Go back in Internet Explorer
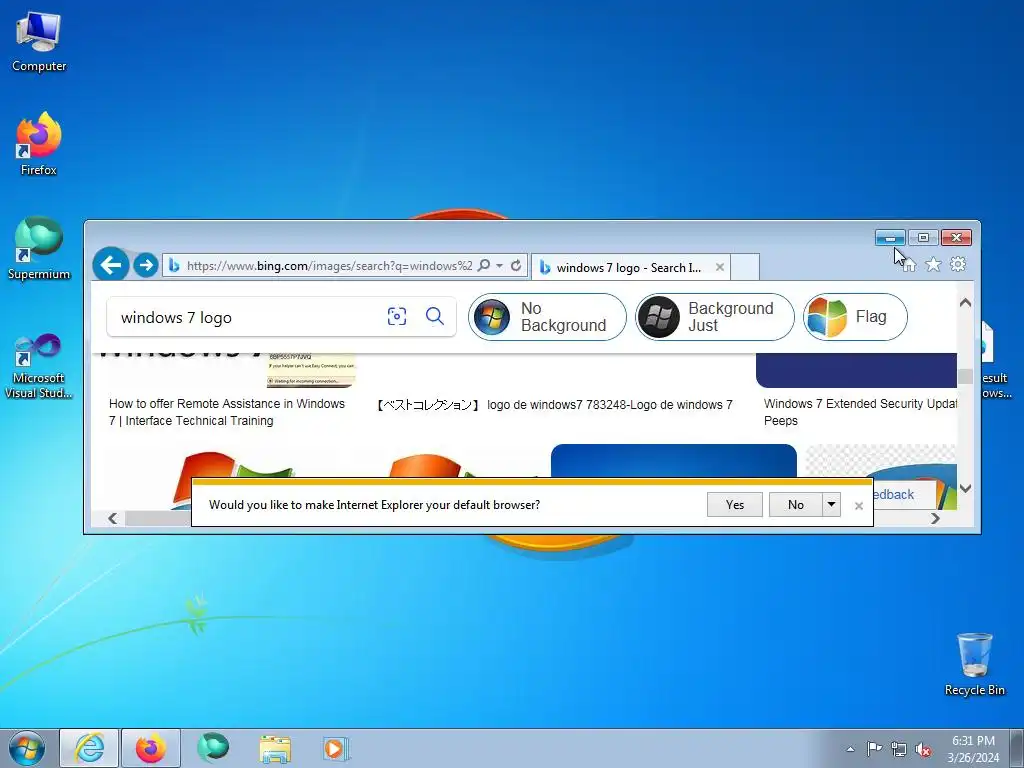Image resolution: width=1024 pixels, height=768 pixels. coord(110,264)
